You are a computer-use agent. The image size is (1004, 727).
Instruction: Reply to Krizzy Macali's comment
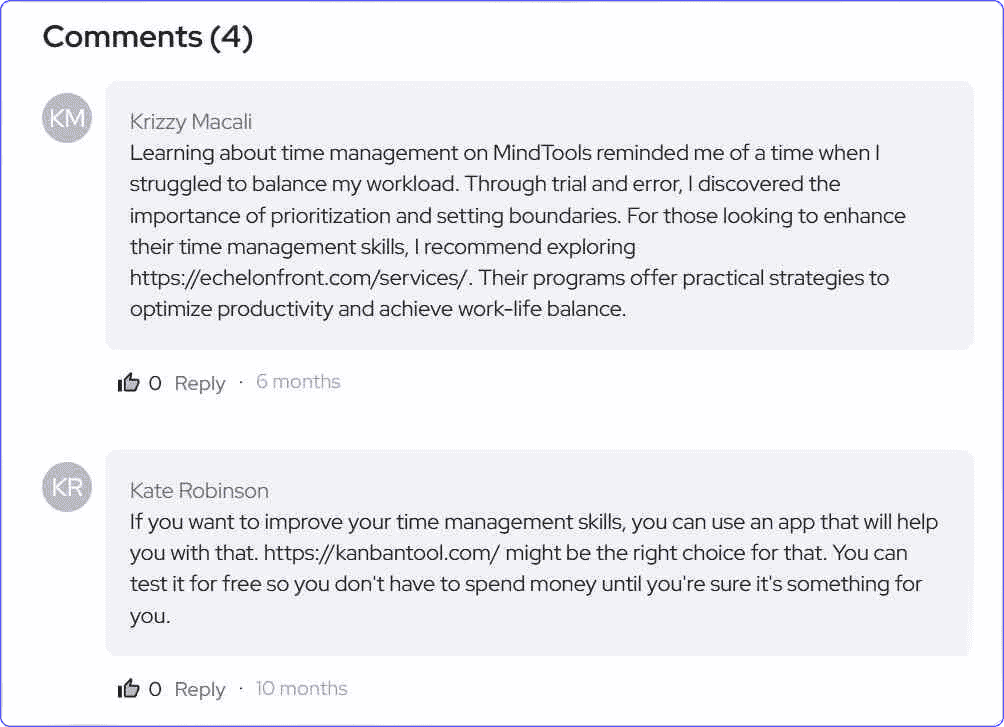200,383
